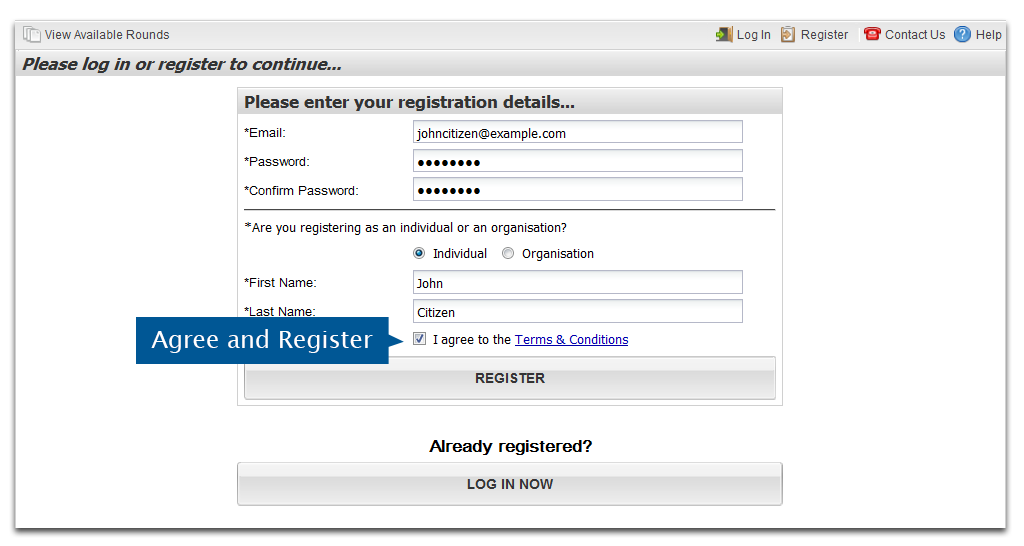Open the Terms & Conditions link
This screenshot has height=546, width=1024.
point(571,340)
